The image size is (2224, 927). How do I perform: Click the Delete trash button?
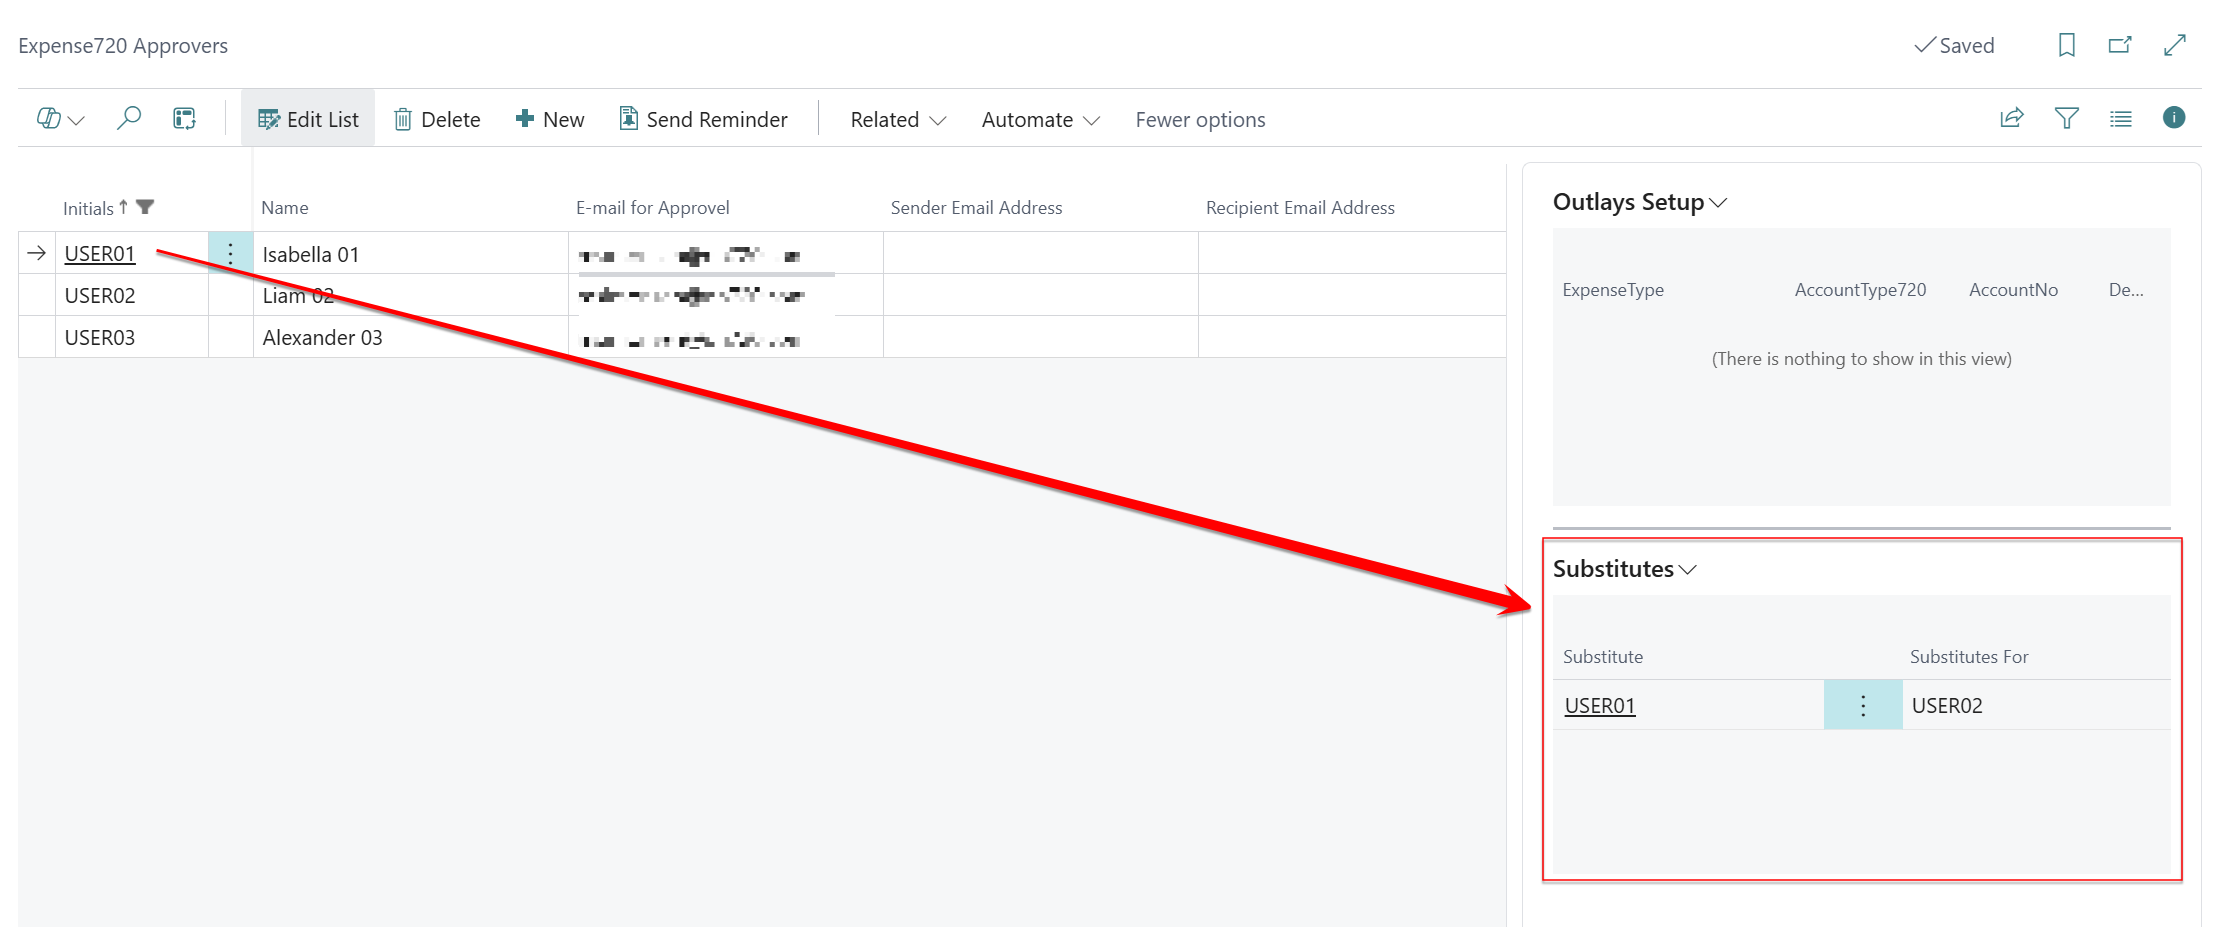[437, 119]
